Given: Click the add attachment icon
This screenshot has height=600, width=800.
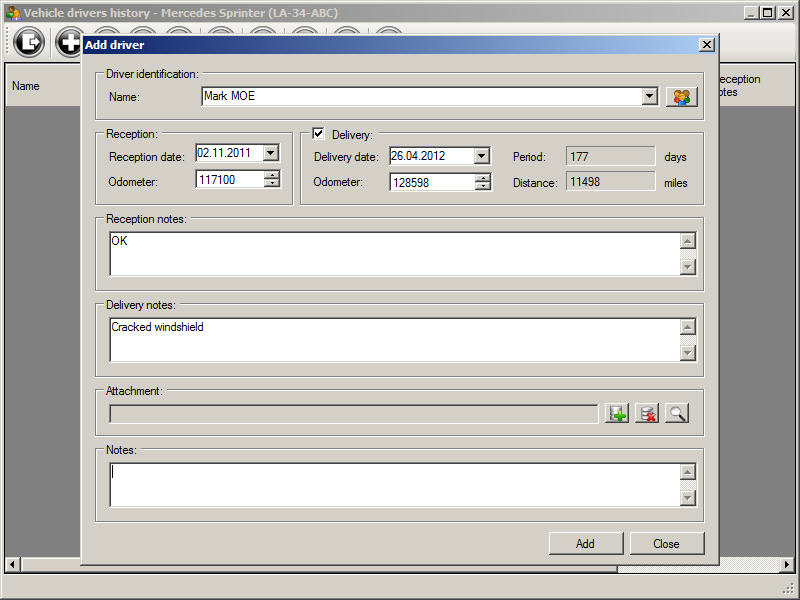Looking at the screenshot, I should click(x=617, y=413).
